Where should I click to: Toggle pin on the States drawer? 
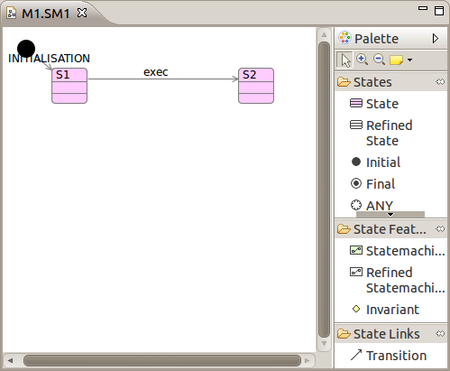[x=440, y=82]
